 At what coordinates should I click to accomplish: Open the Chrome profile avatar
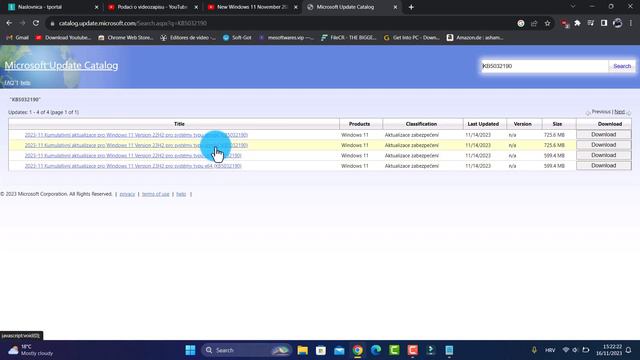click(617, 23)
